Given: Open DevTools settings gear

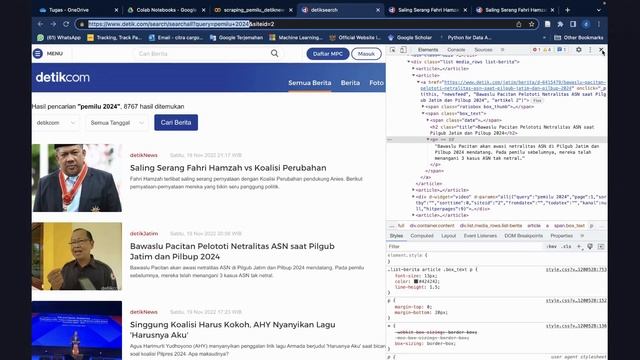Looking at the screenshot, I should coord(578,50).
